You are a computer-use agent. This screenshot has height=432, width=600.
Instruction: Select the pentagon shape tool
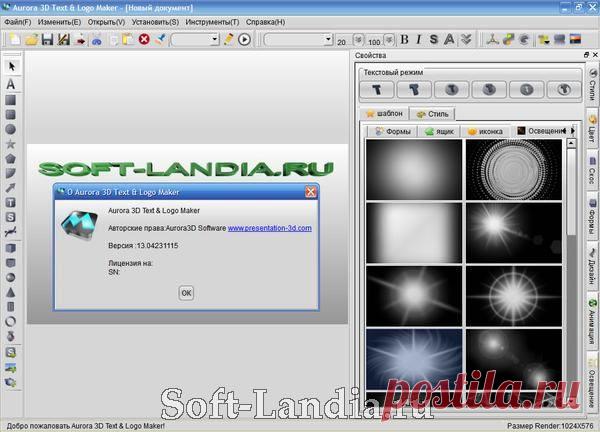[x=11, y=158]
